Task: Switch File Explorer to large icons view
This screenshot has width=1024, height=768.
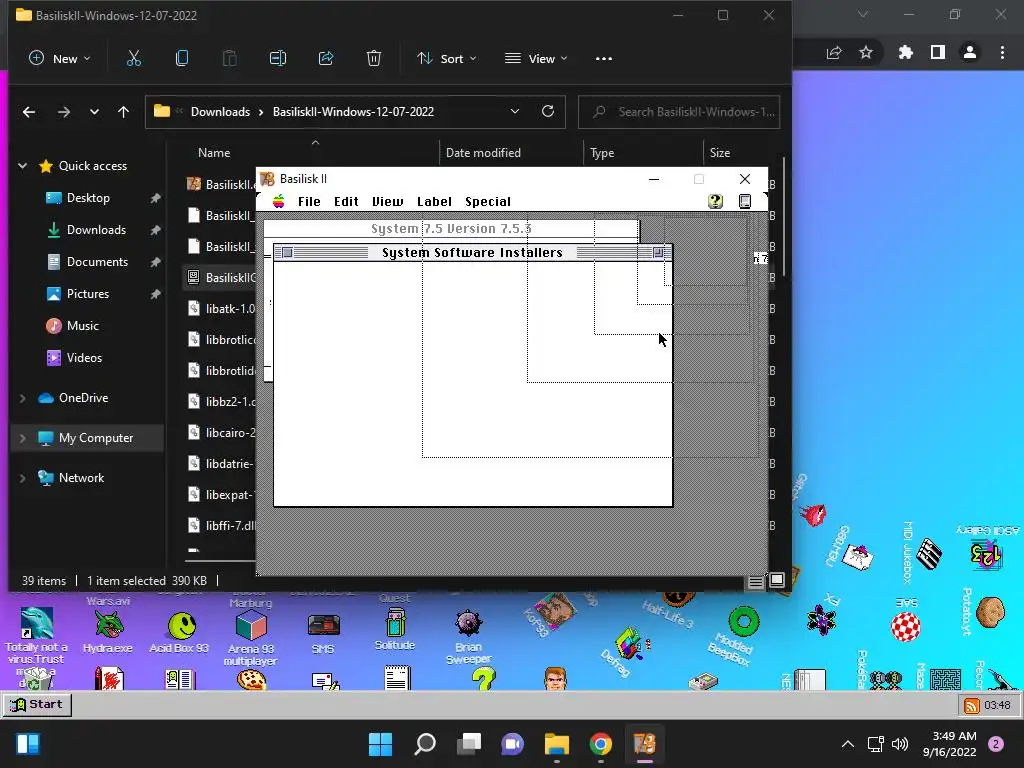Action: click(x=776, y=580)
